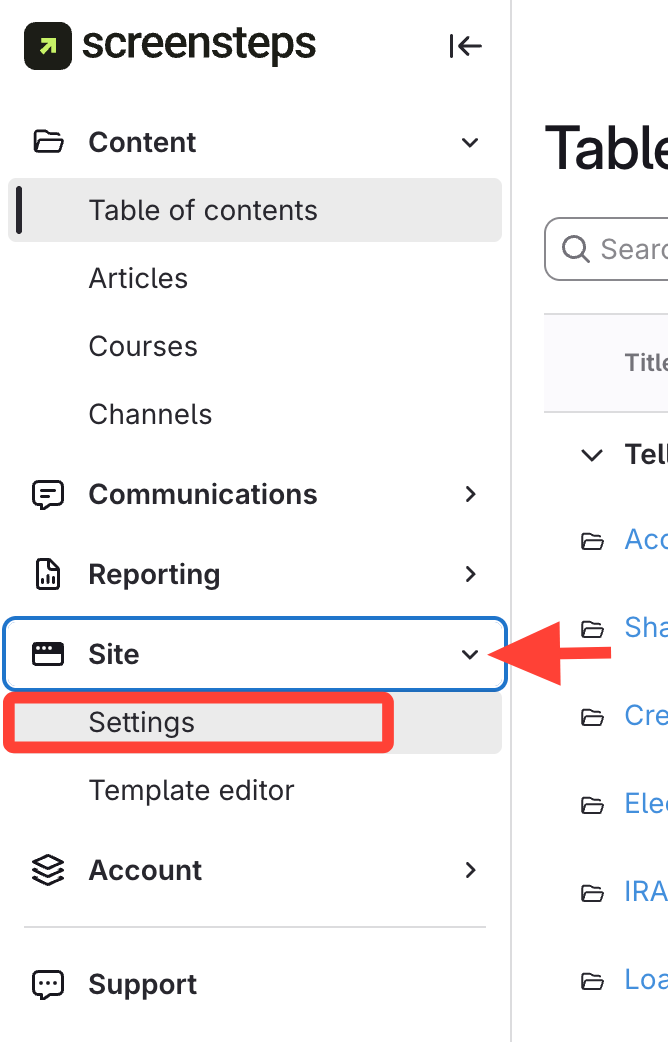Open Site Settings in the sidebar

tap(142, 722)
